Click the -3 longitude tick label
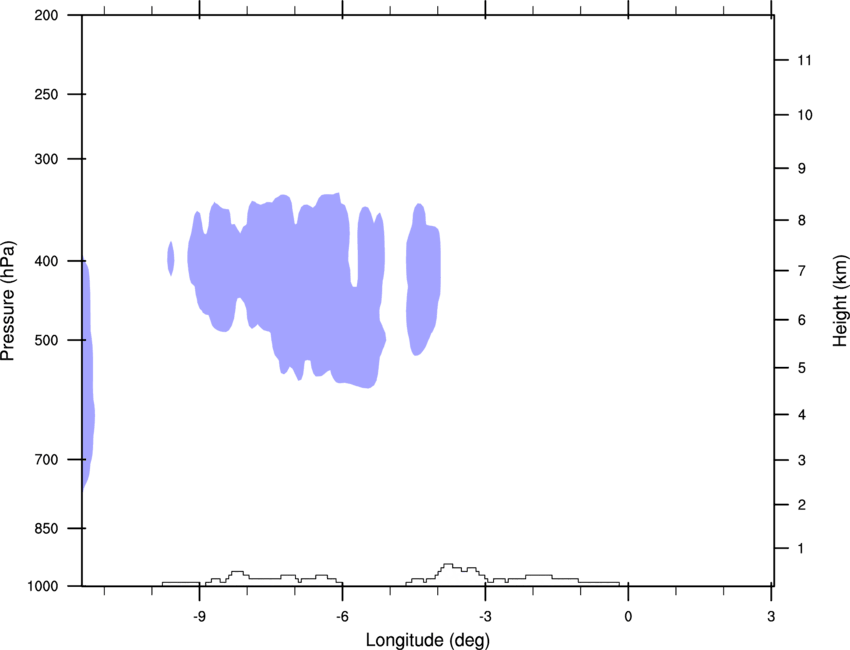Image resolution: width=850 pixels, height=650 pixels. [x=485, y=616]
